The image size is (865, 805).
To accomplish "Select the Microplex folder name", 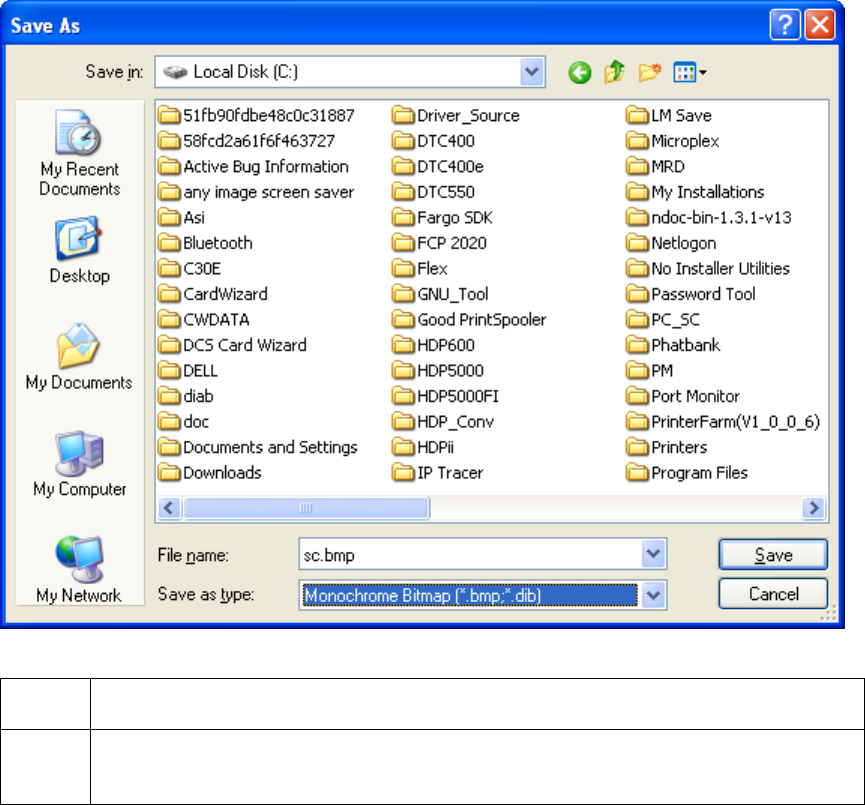I will [x=685, y=141].
